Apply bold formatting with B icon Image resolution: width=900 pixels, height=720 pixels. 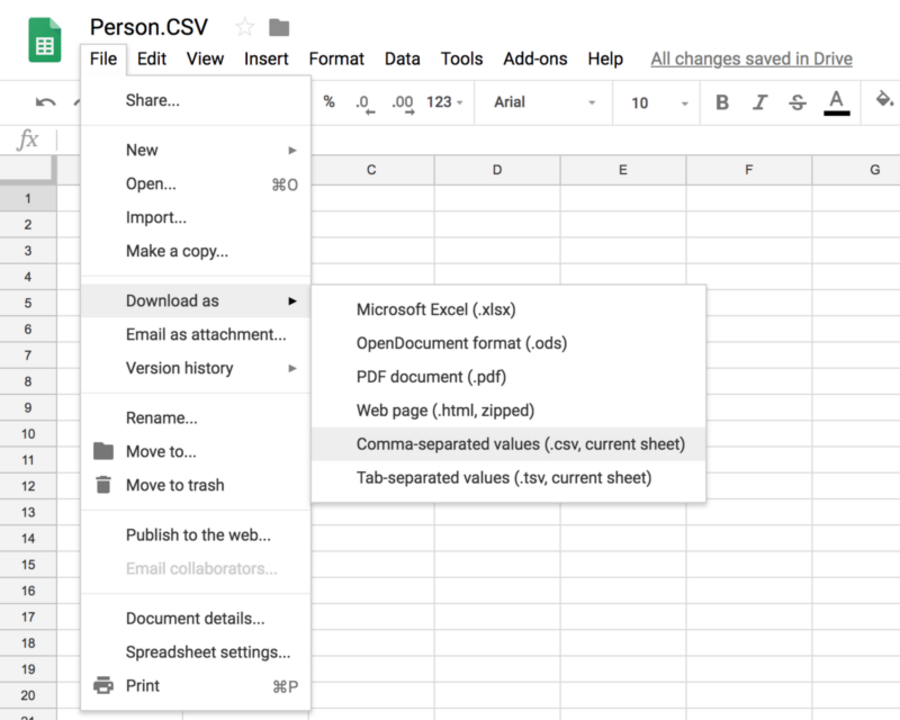click(722, 102)
